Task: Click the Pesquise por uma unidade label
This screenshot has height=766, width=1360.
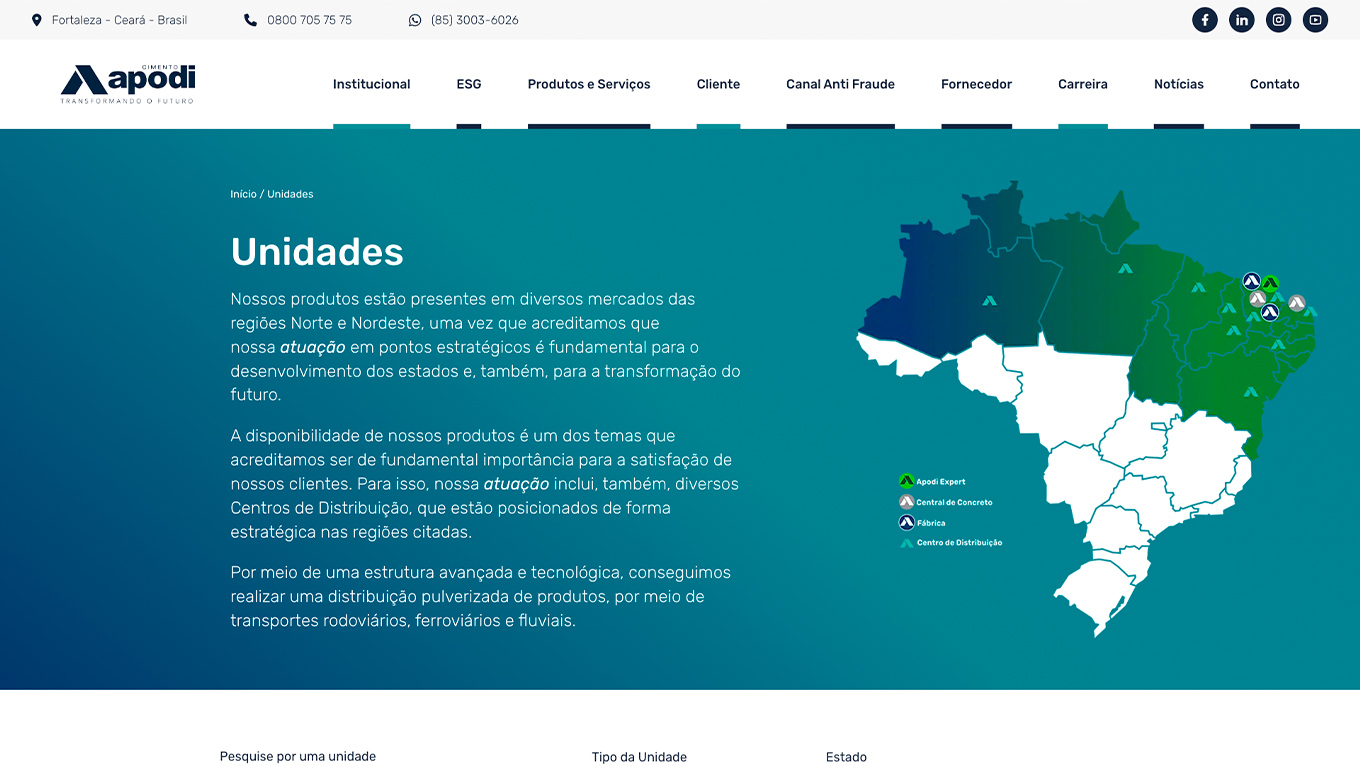Action: 298,757
